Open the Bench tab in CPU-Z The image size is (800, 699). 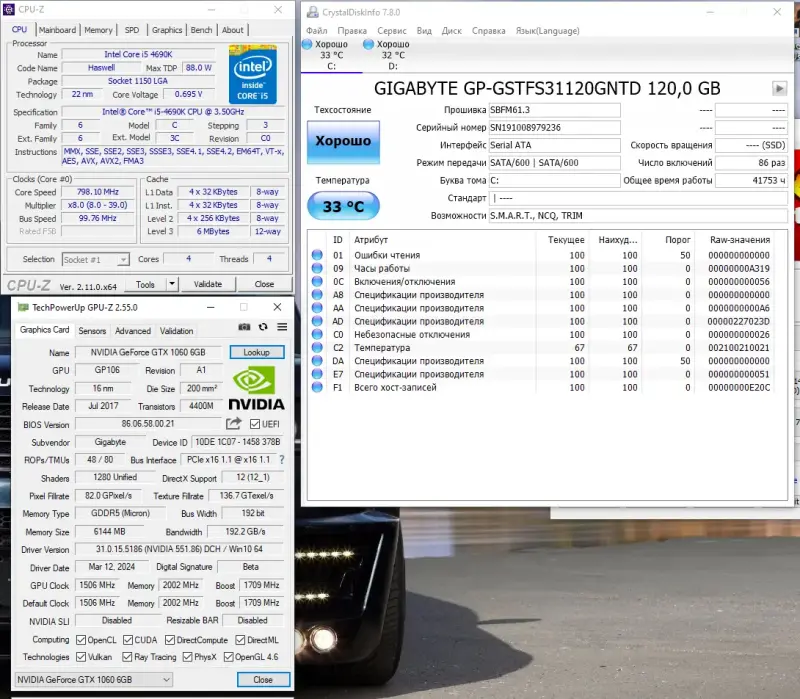201,30
